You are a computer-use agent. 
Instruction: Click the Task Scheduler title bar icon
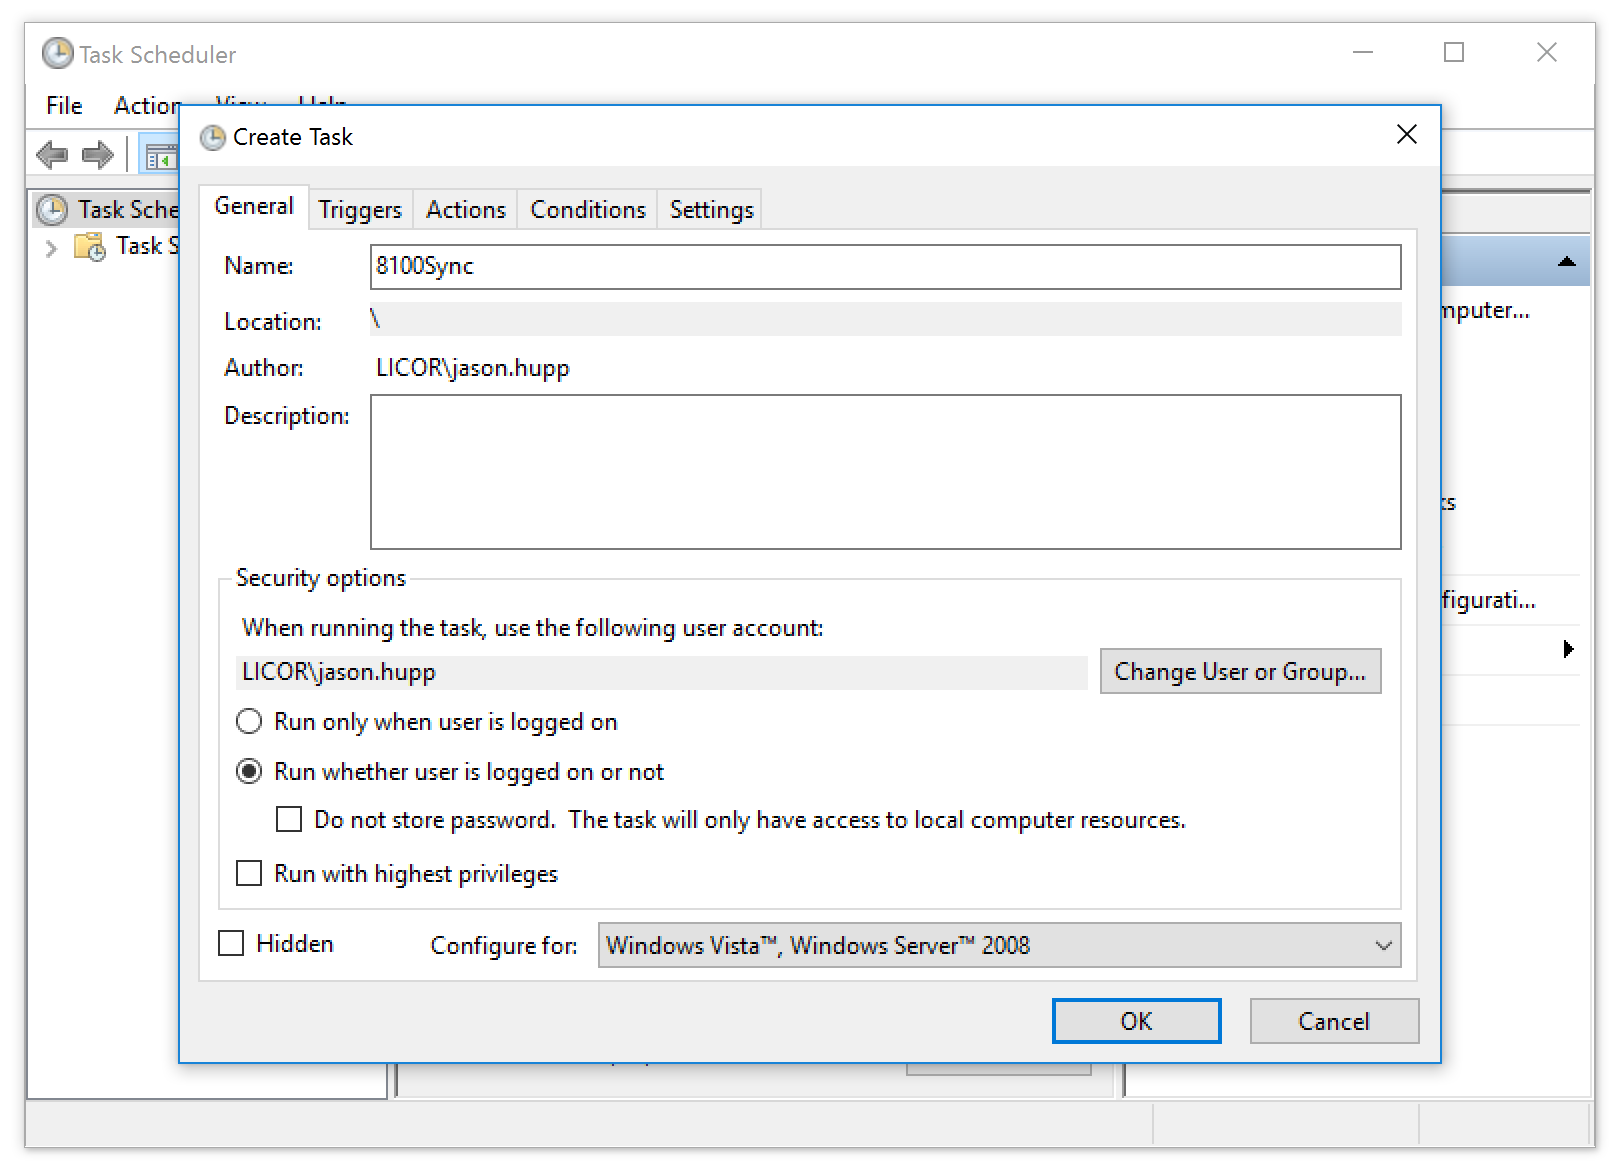(x=57, y=54)
